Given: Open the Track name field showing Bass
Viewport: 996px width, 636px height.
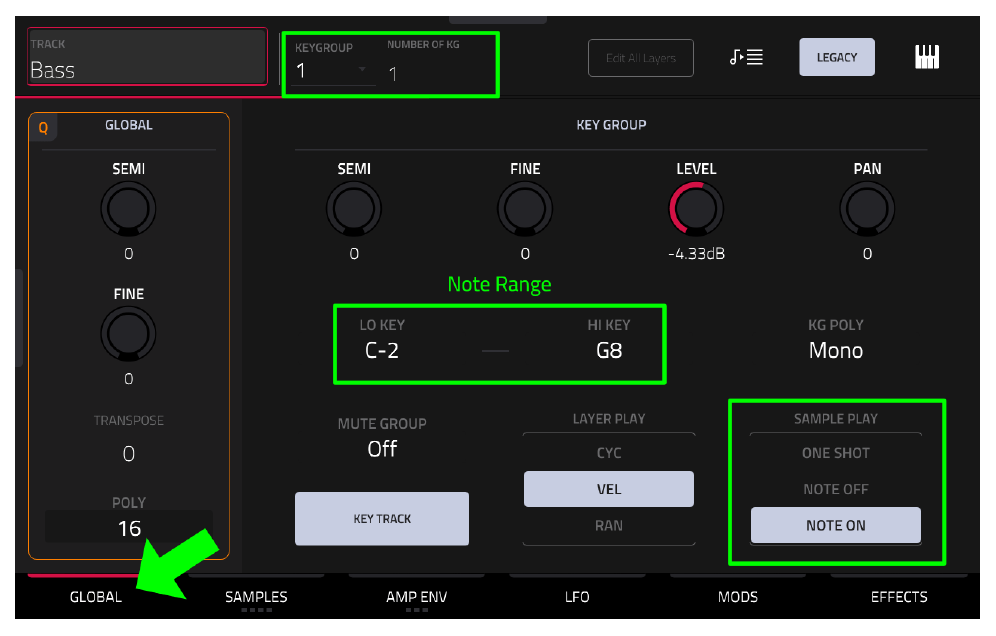Looking at the screenshot, I should coord(147,57).
